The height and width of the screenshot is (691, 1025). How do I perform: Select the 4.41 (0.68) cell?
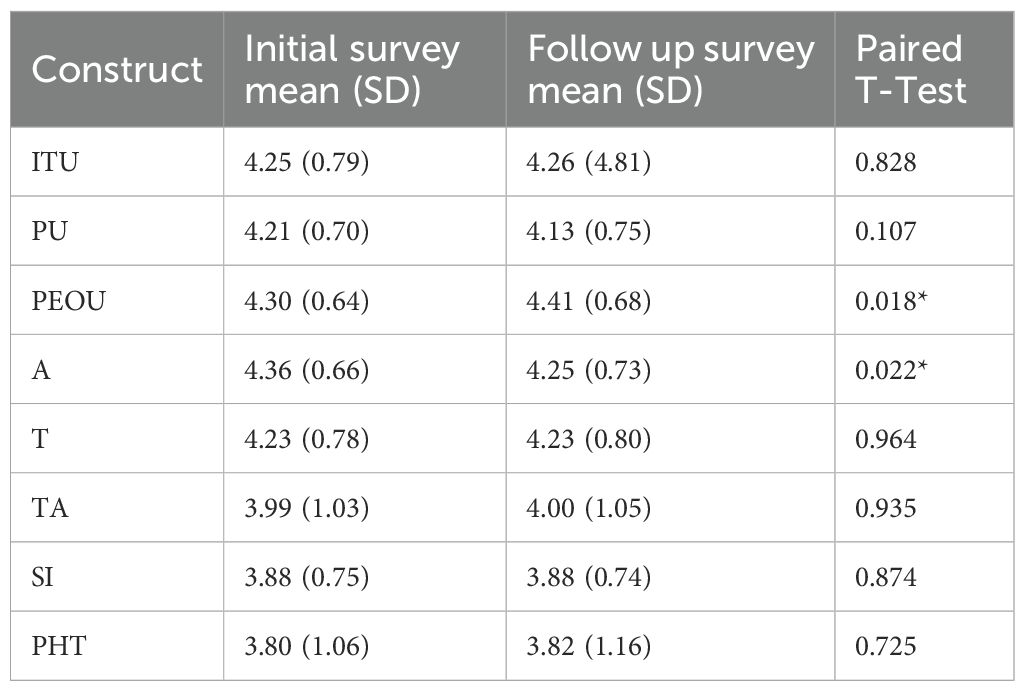(589, 300)
